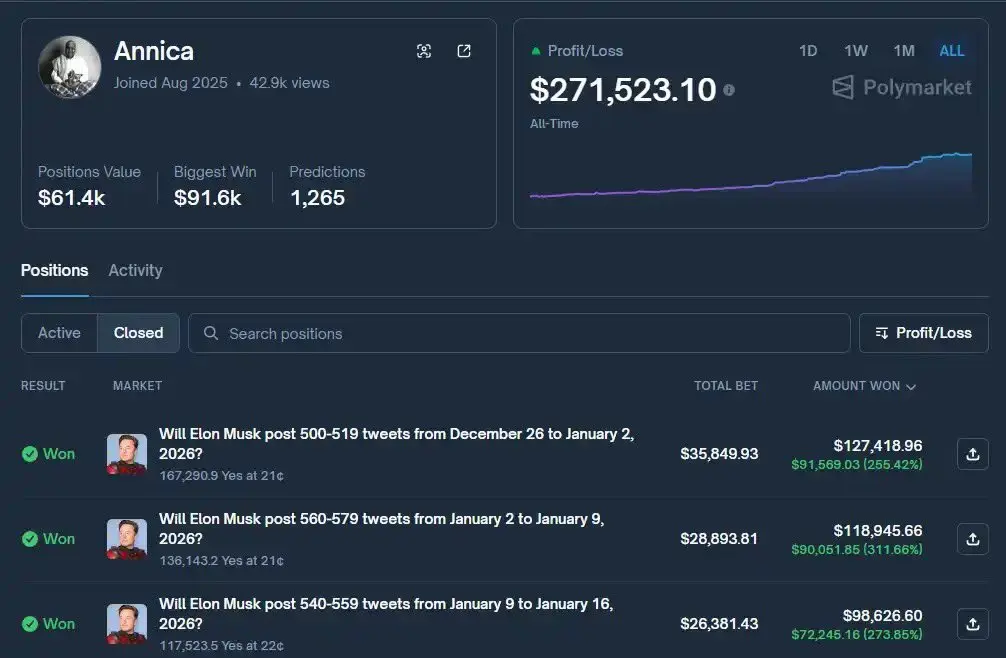This screenshot has height=658, width=1006.
Task: Click the info icon next to $271,523.10
Action: coord(729,90)
